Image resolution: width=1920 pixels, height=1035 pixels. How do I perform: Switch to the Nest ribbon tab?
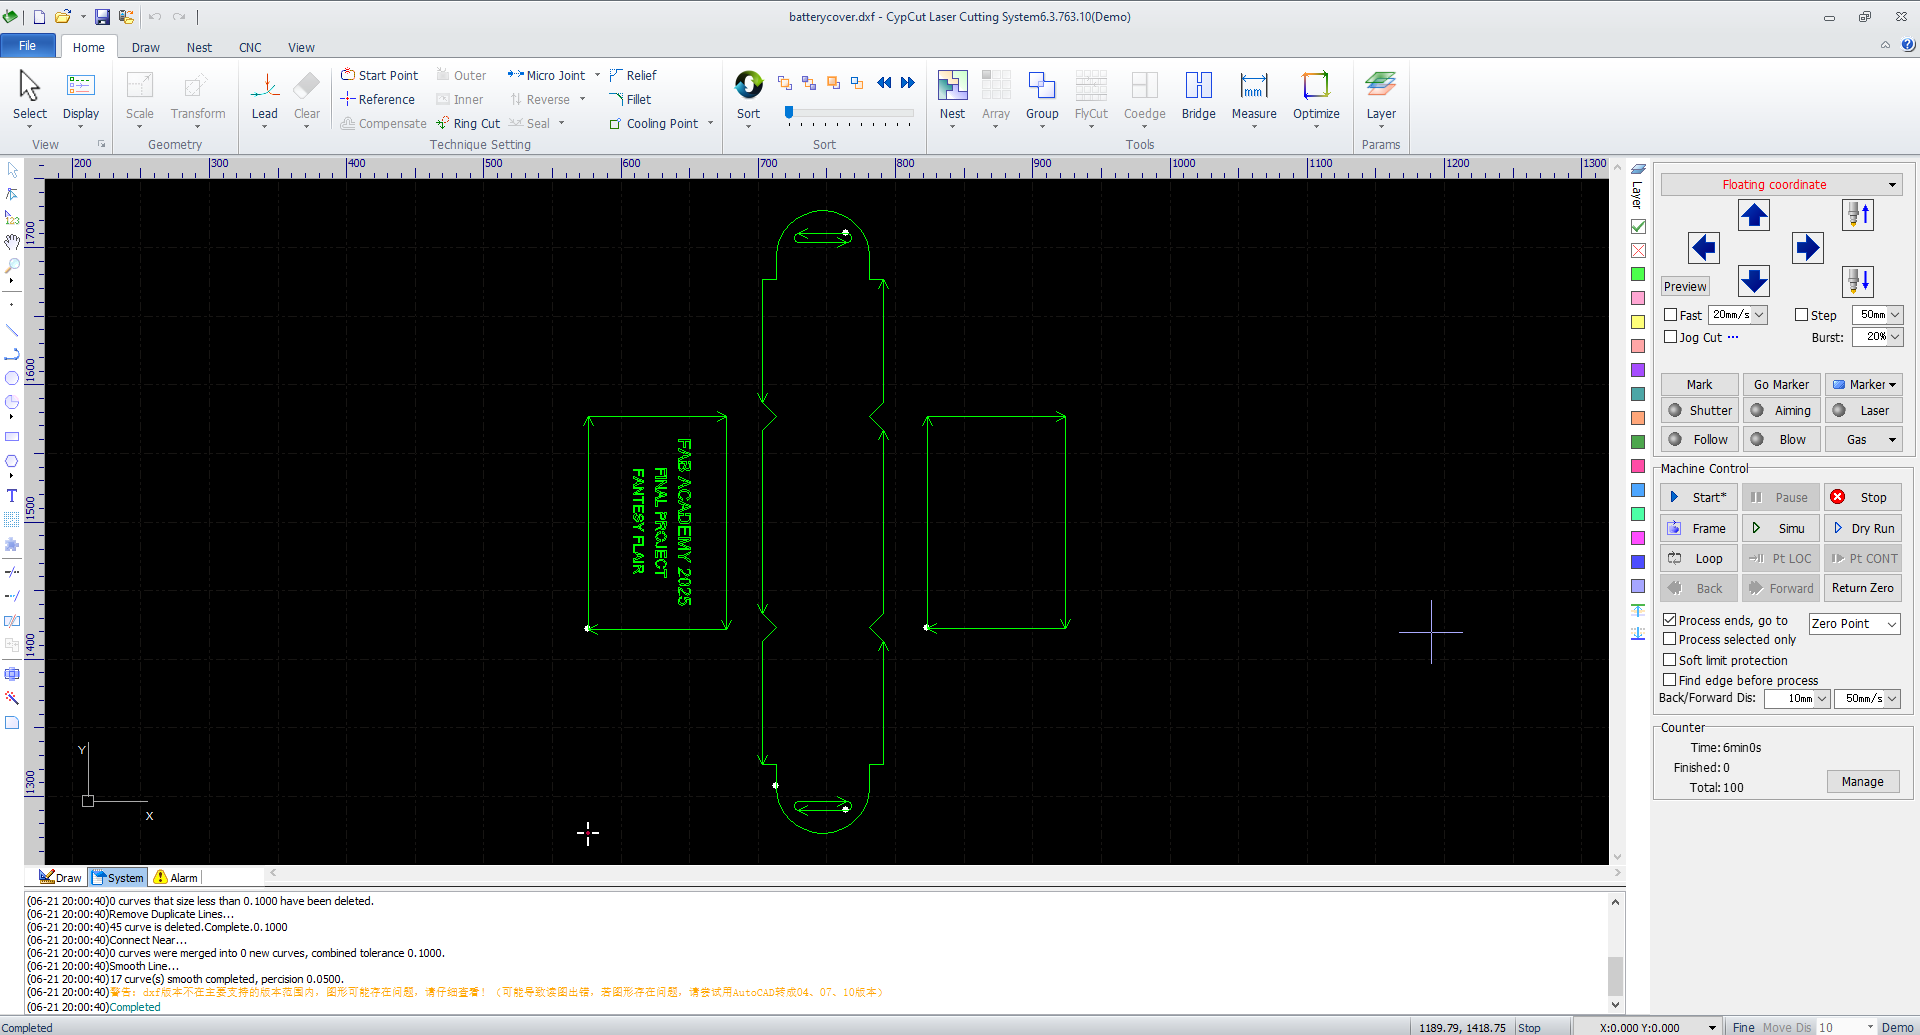199,47
